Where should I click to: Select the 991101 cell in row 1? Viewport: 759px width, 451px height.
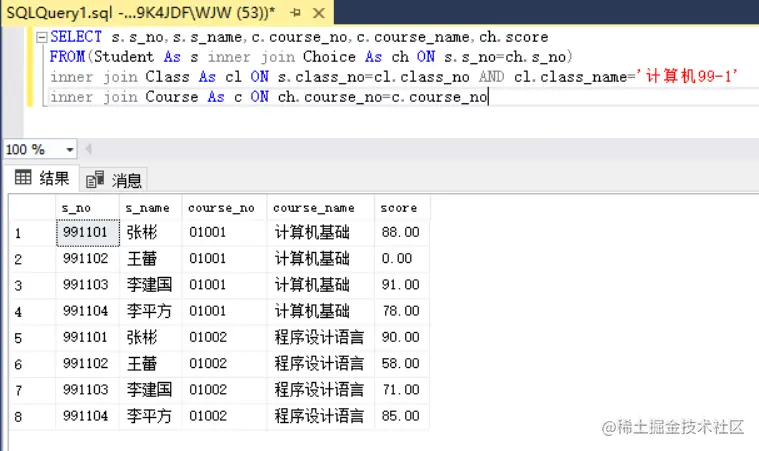pyautogui.click(x=88, y=233)
